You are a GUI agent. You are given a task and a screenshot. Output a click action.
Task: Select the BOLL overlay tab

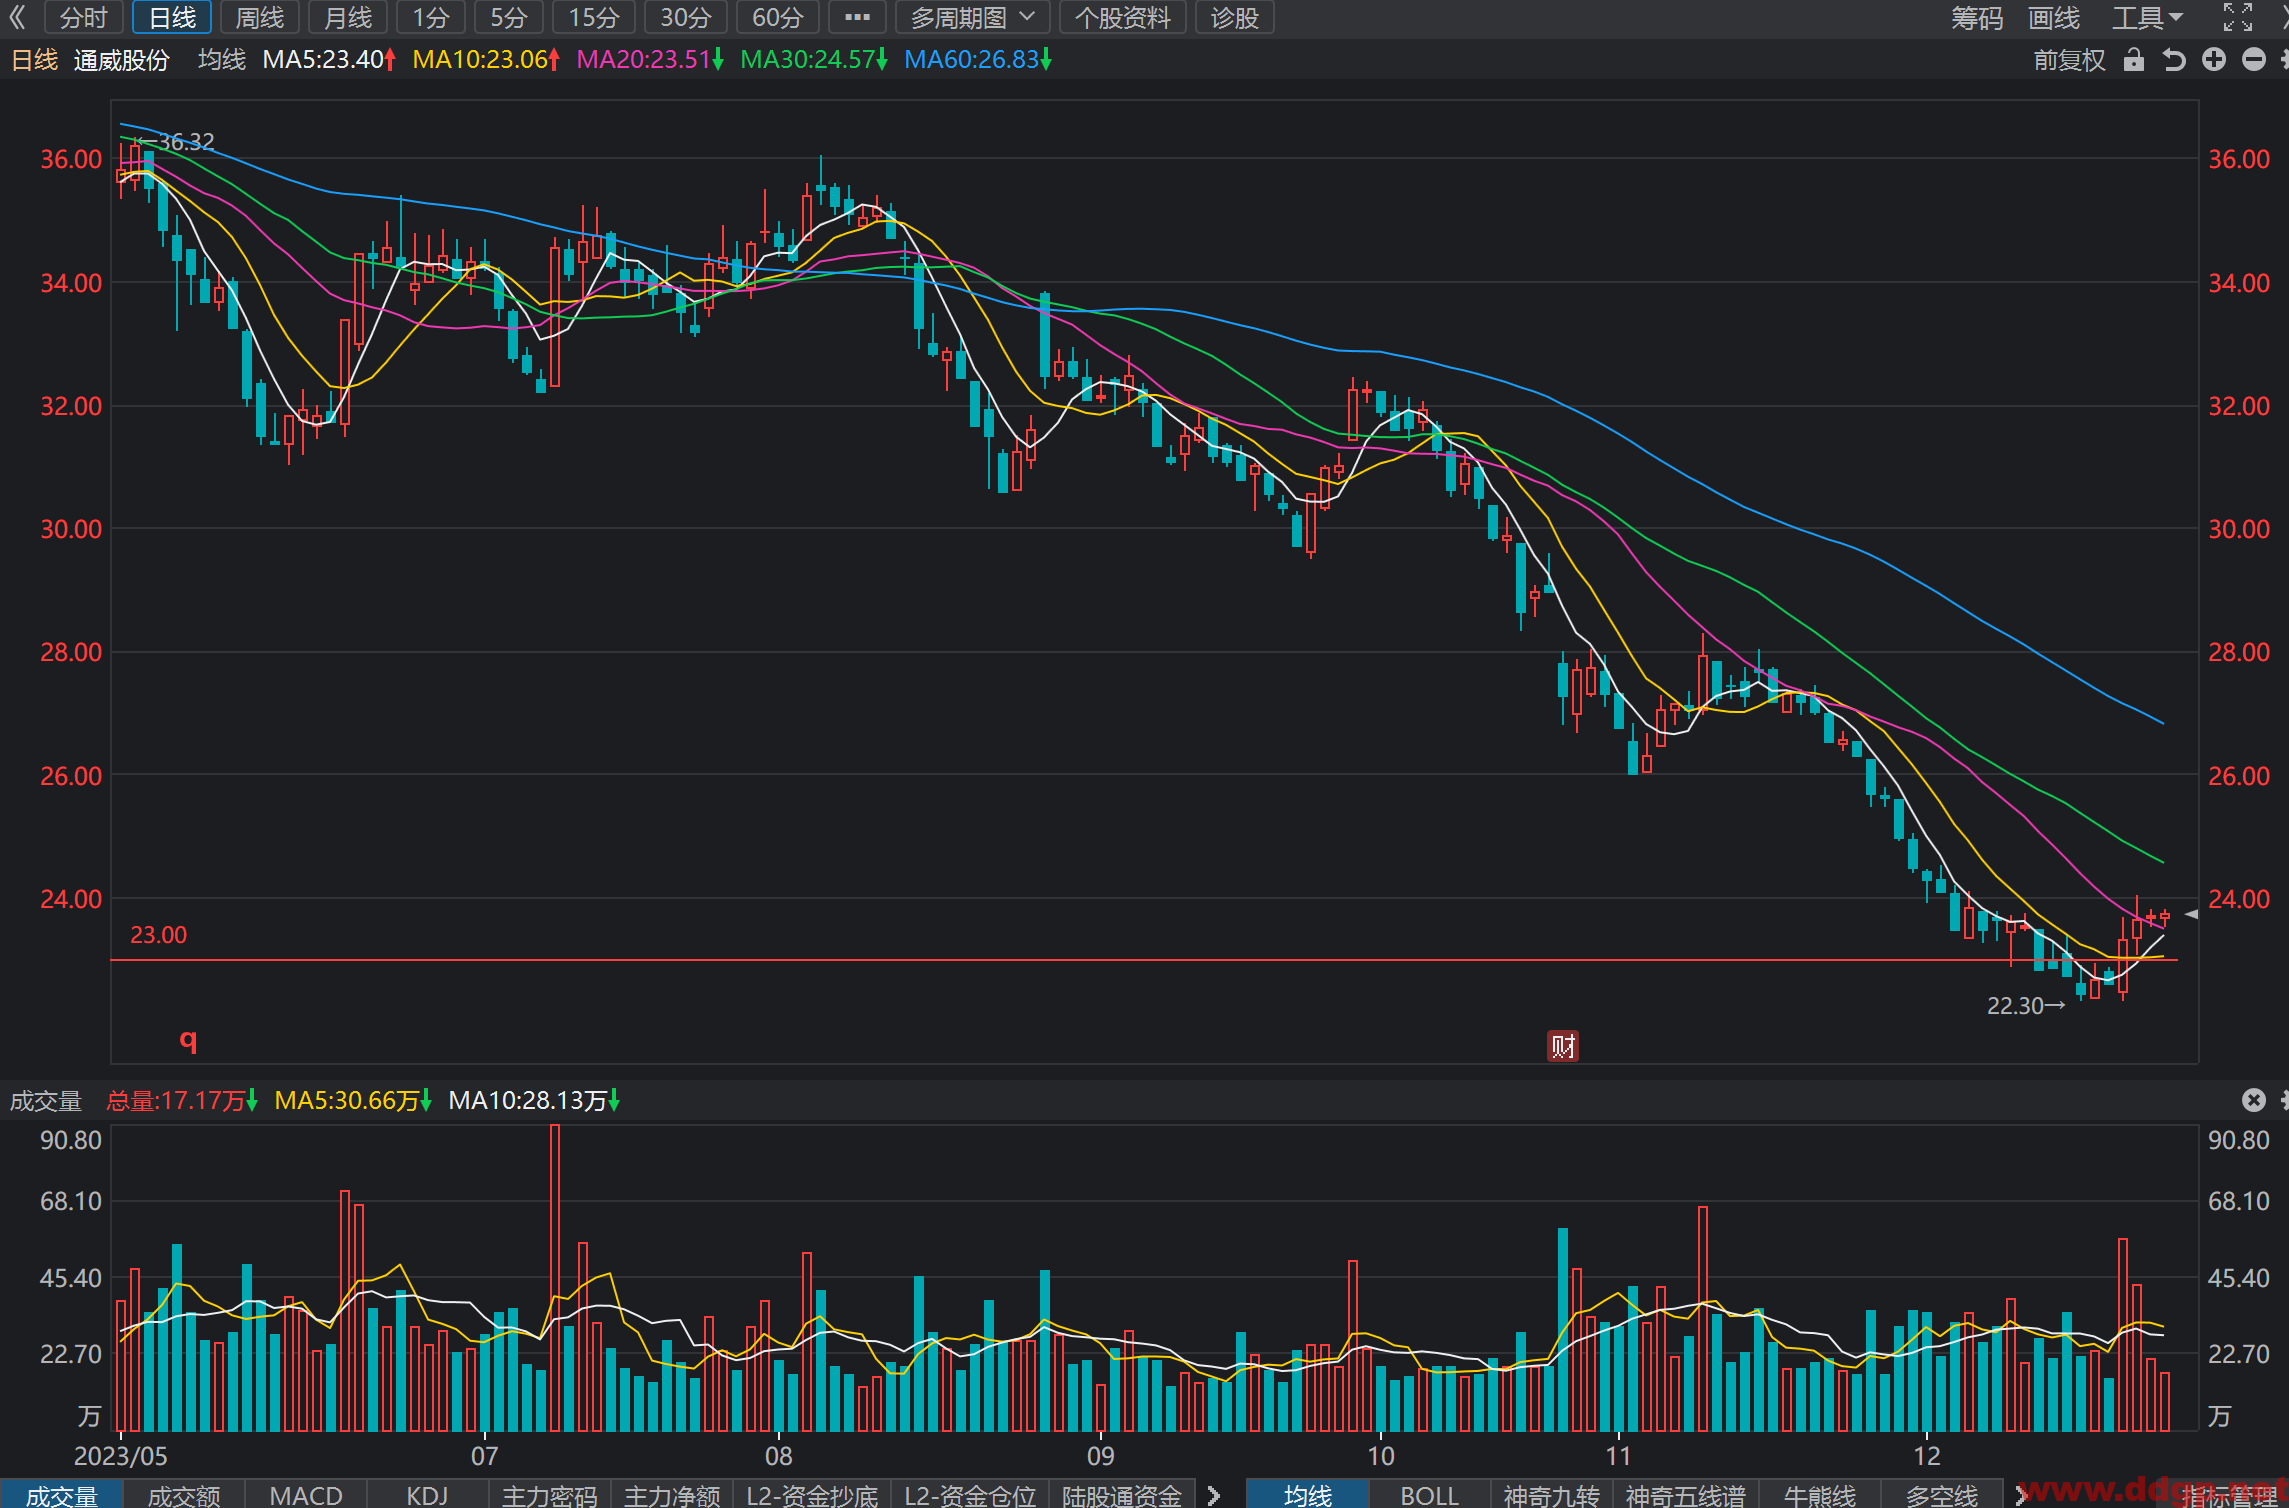pos(1429,1495)
